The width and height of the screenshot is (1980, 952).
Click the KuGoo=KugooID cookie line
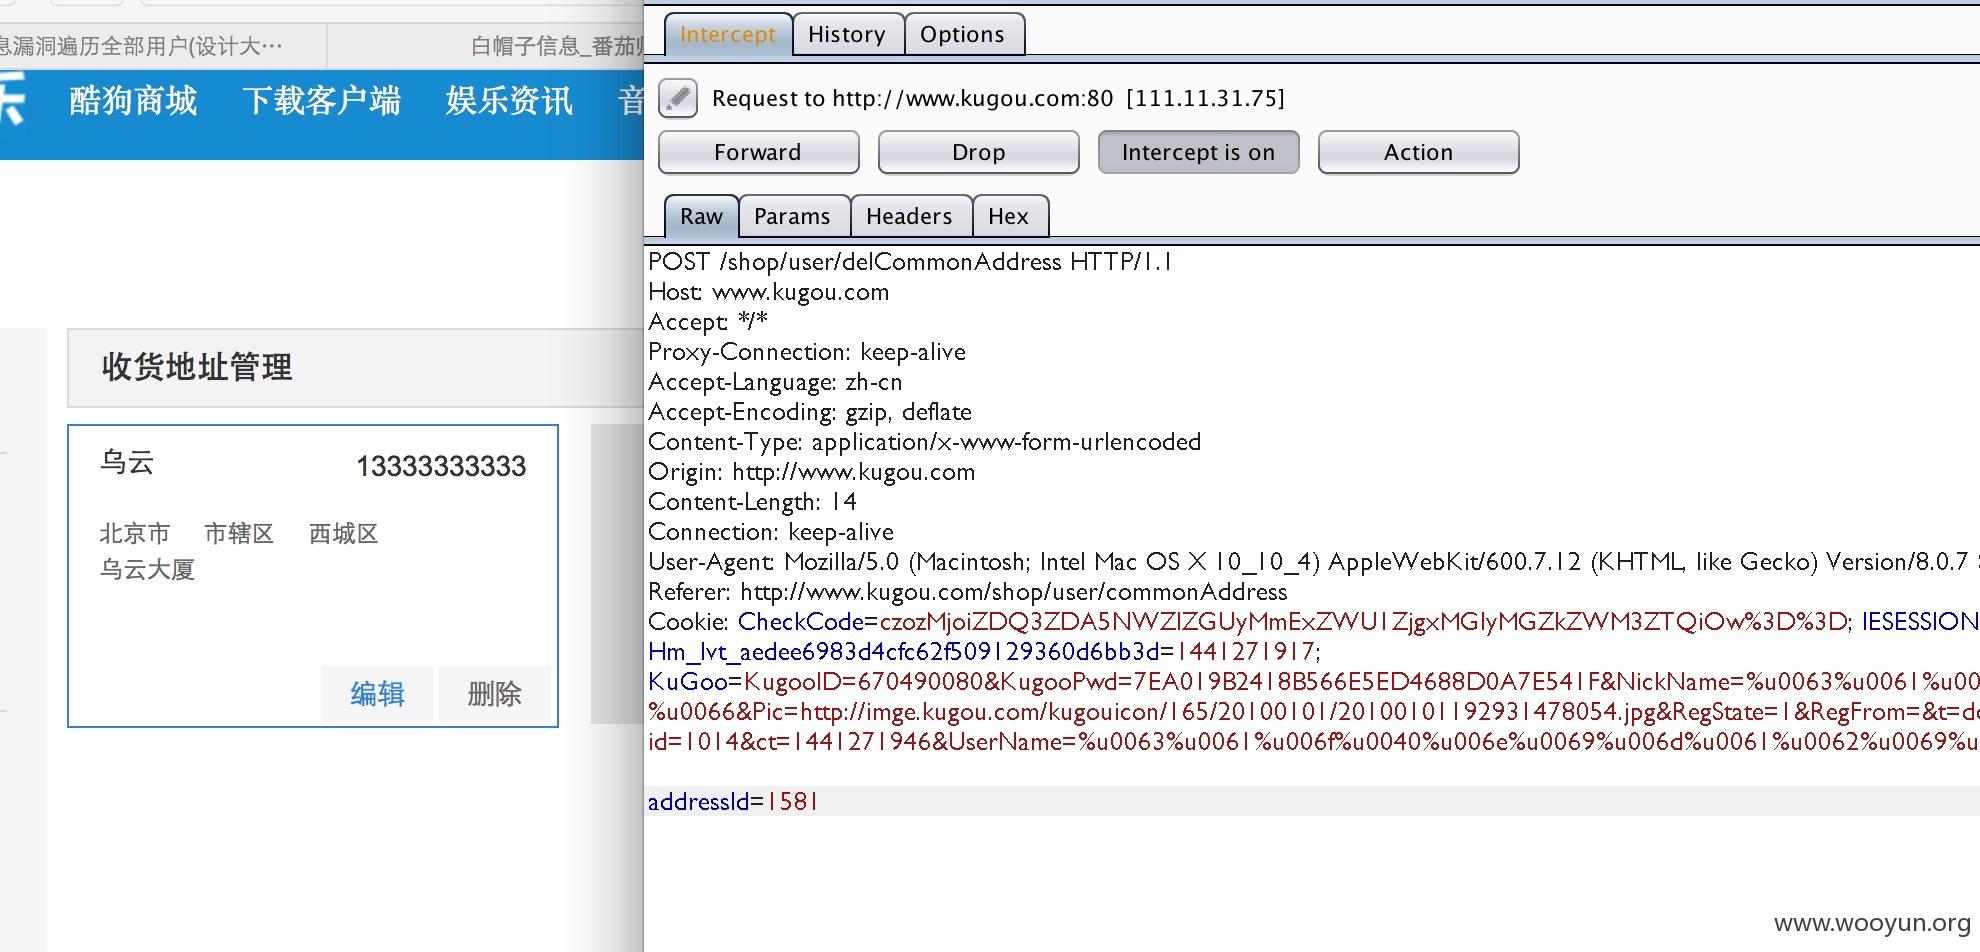coord(1312,682)
